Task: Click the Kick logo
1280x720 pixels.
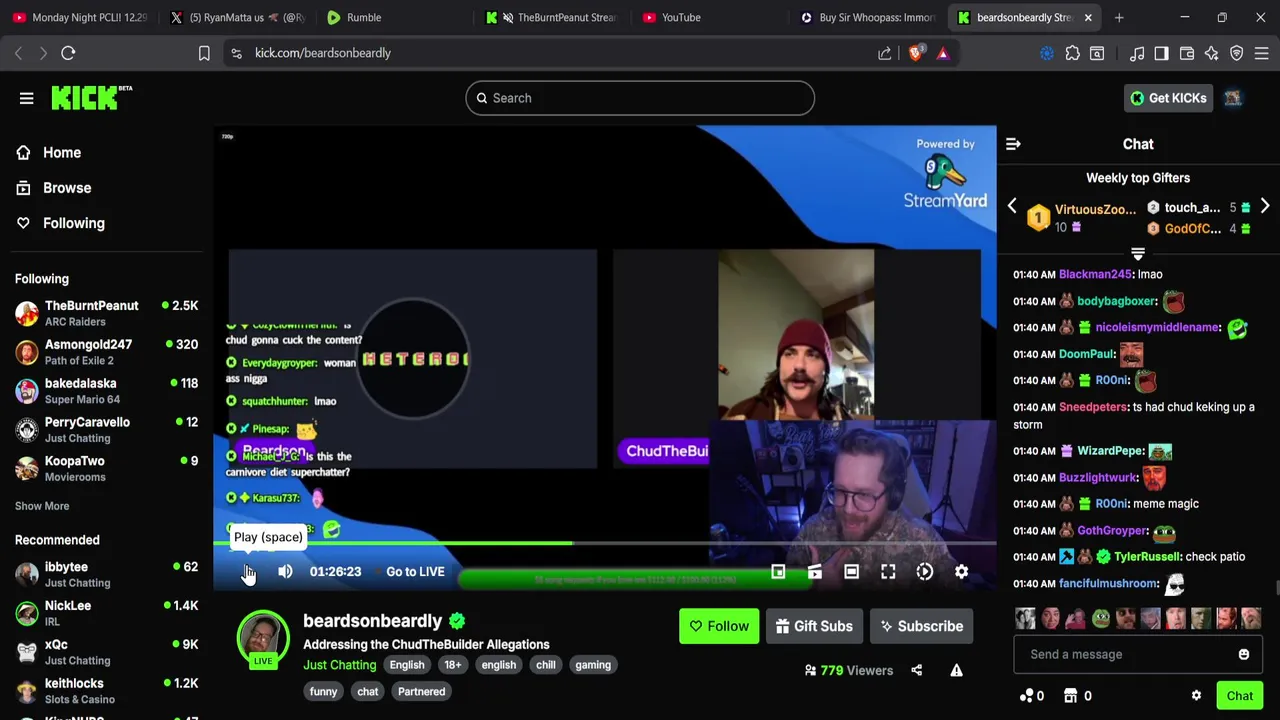Action: (x=92, y=97)
